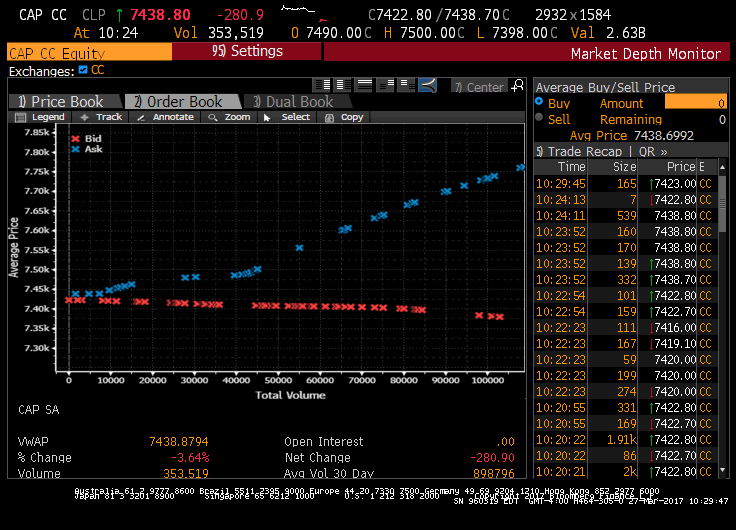Viewport: 736px width, 530px height.
Task: Click the Avg Vol 30 Day value 898796
Action: (x=494, y=473)
